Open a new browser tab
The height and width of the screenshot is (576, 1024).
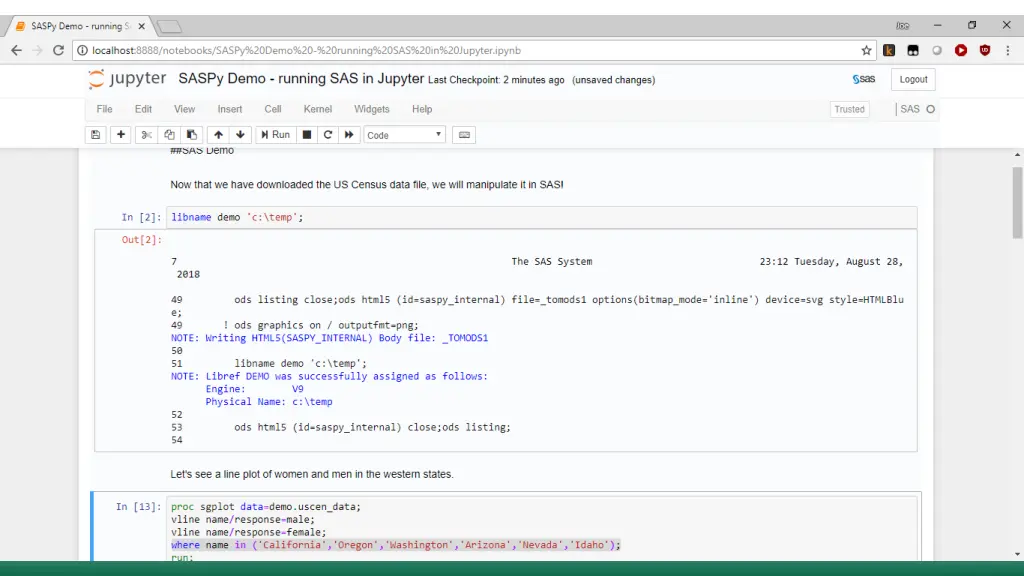point(169,27)
